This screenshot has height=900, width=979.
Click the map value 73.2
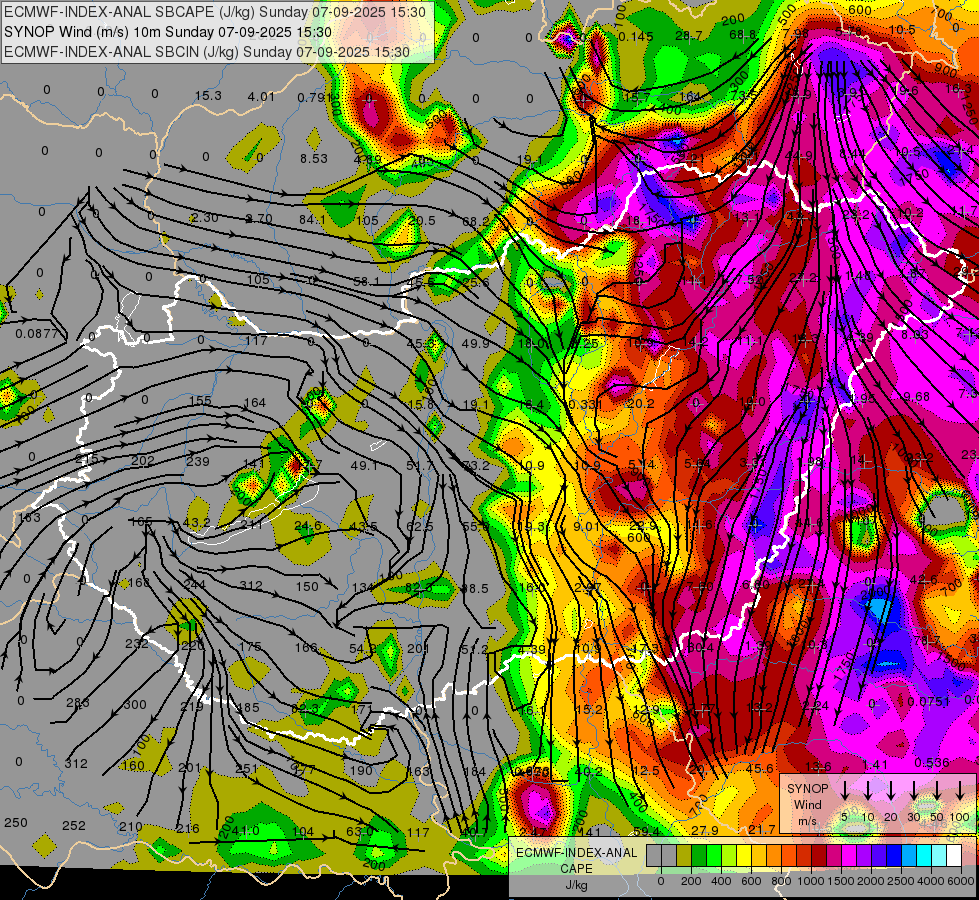476,465
